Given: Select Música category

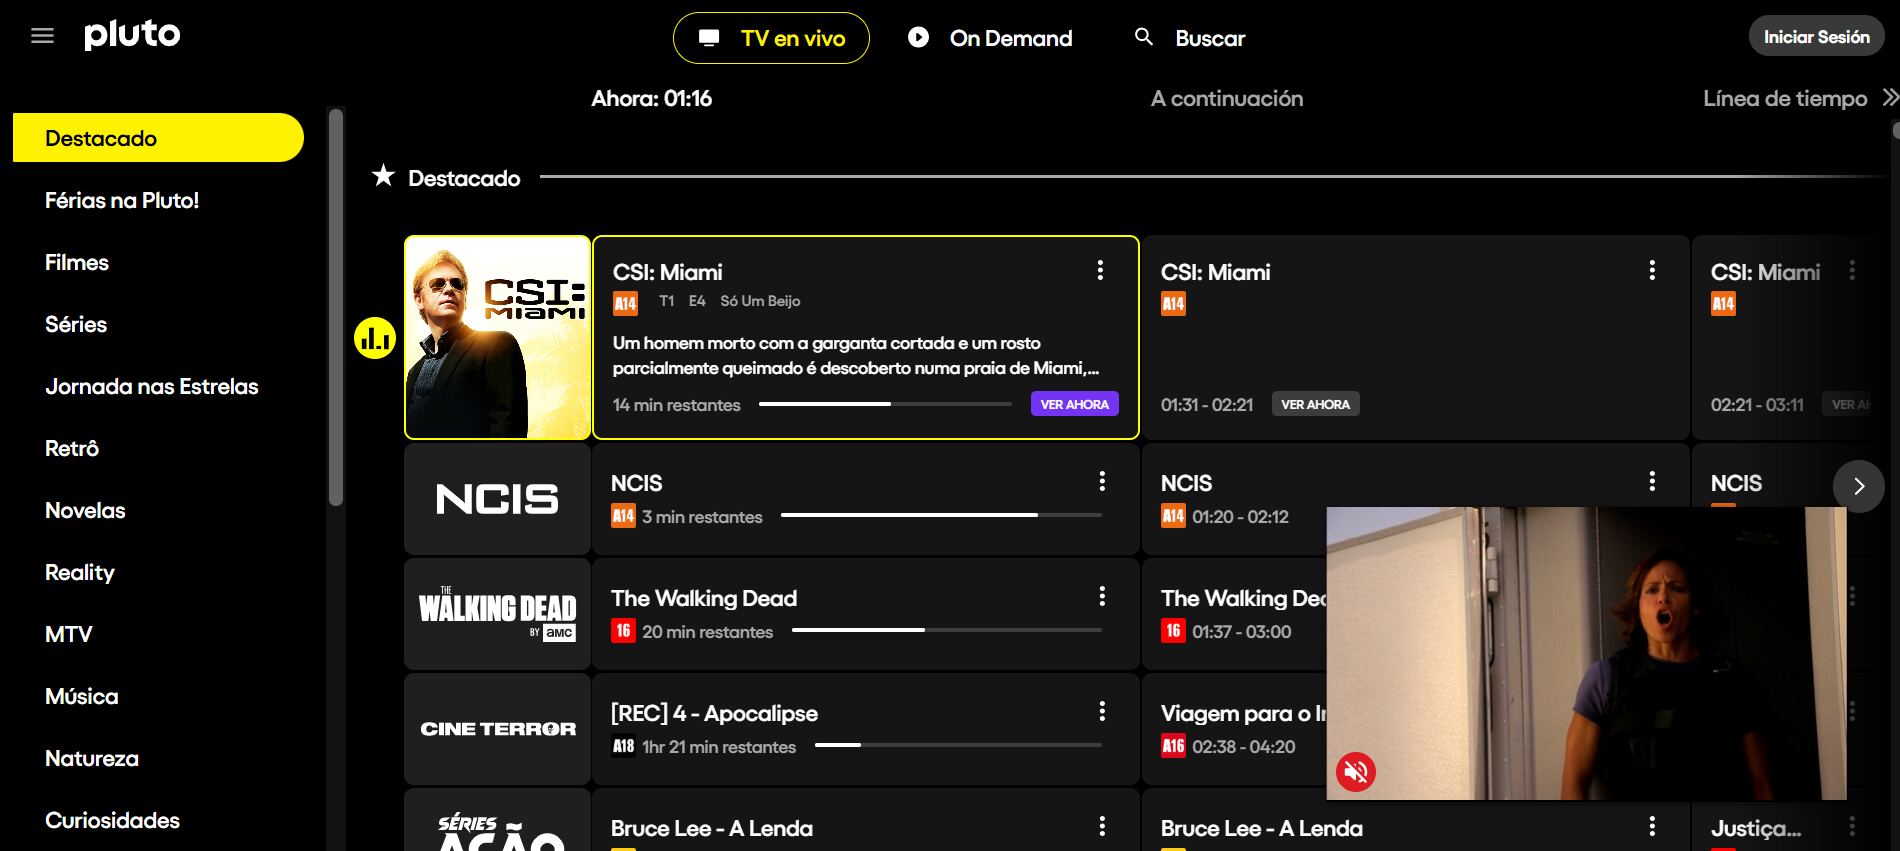Looking at the screenshot, I should [82, 696].
